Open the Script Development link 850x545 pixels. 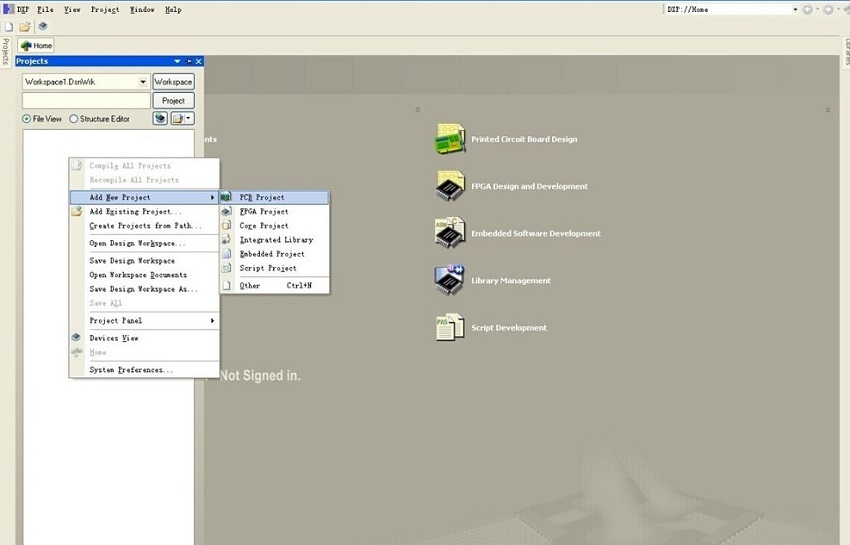(509, 328)
